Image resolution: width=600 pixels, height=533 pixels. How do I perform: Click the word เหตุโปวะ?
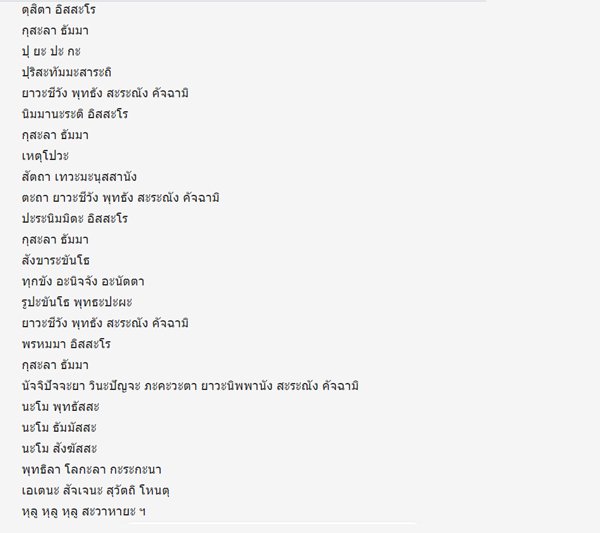coord(45,156)
